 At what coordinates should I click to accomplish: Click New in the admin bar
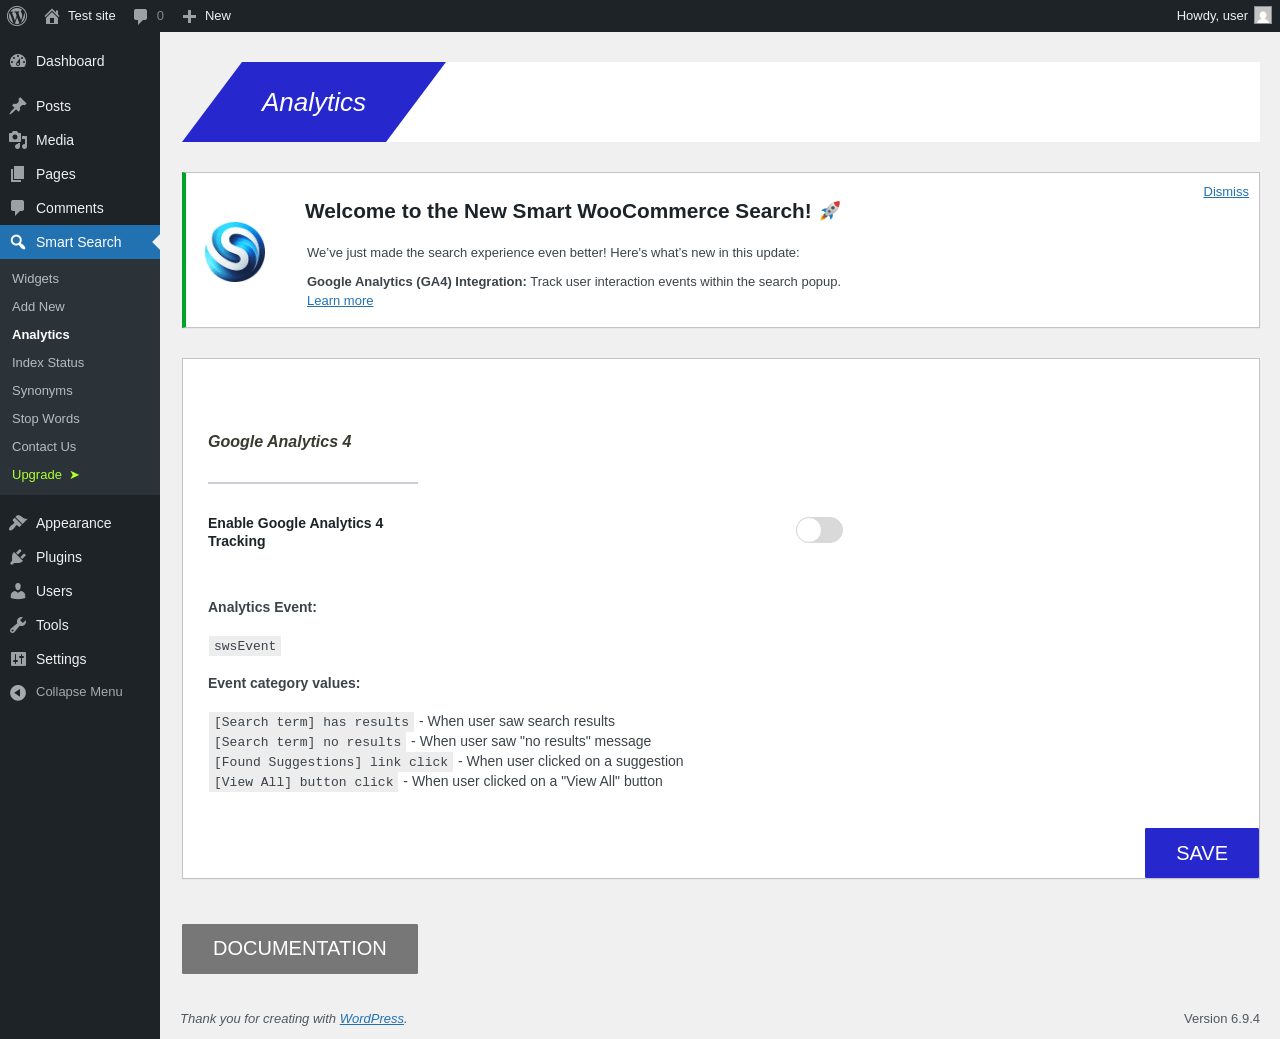coord(218,16)
